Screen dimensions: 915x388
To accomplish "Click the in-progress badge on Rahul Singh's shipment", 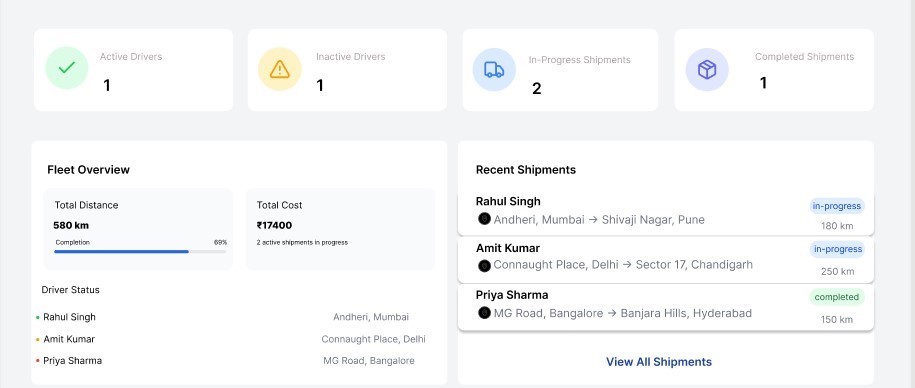I will pos(837,206).
